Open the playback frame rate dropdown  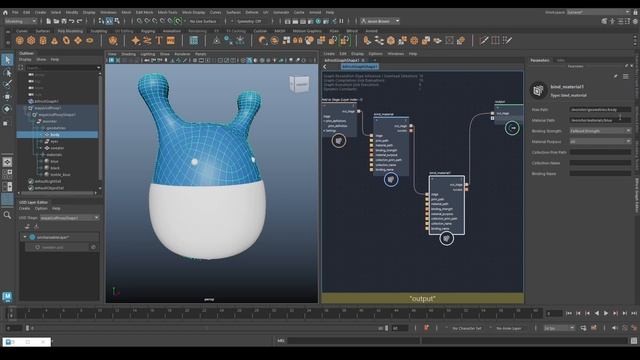click(x=558, y=328)
